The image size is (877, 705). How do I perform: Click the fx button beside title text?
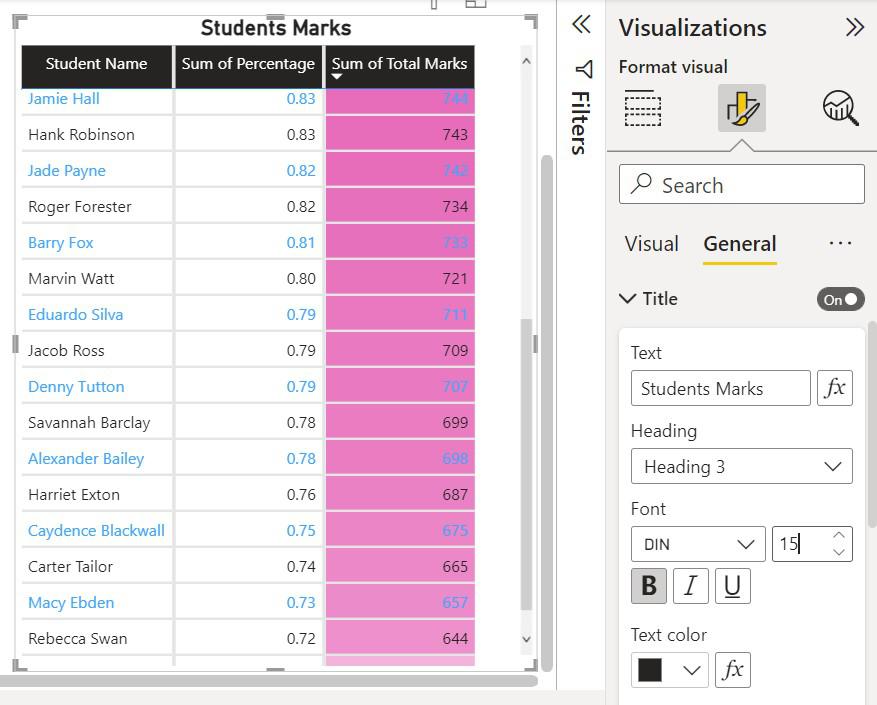click(x=835, y=388)
